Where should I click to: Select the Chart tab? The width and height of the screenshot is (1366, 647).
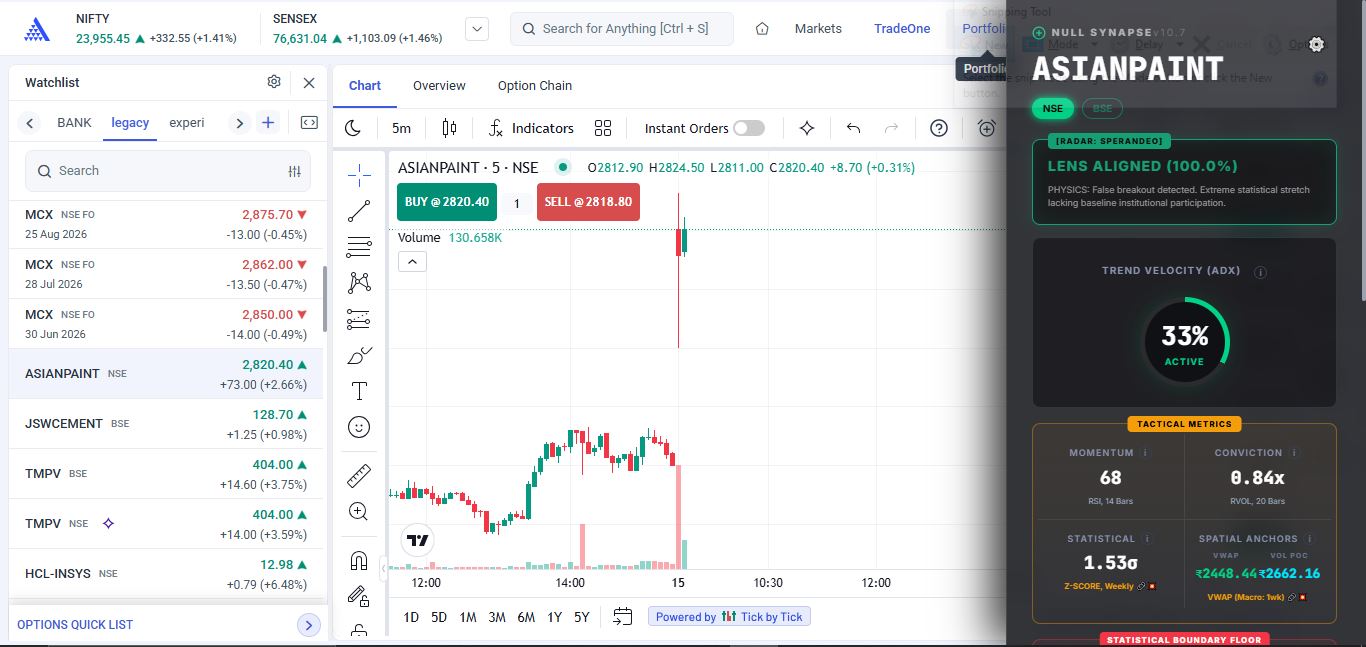365,85
